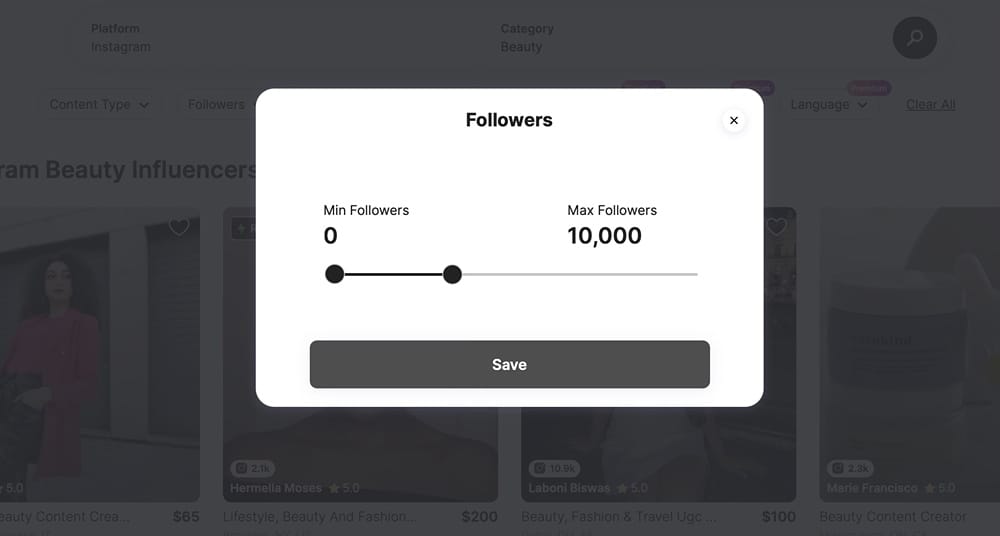Open the Hermella Moses listing title

(320, 516)
